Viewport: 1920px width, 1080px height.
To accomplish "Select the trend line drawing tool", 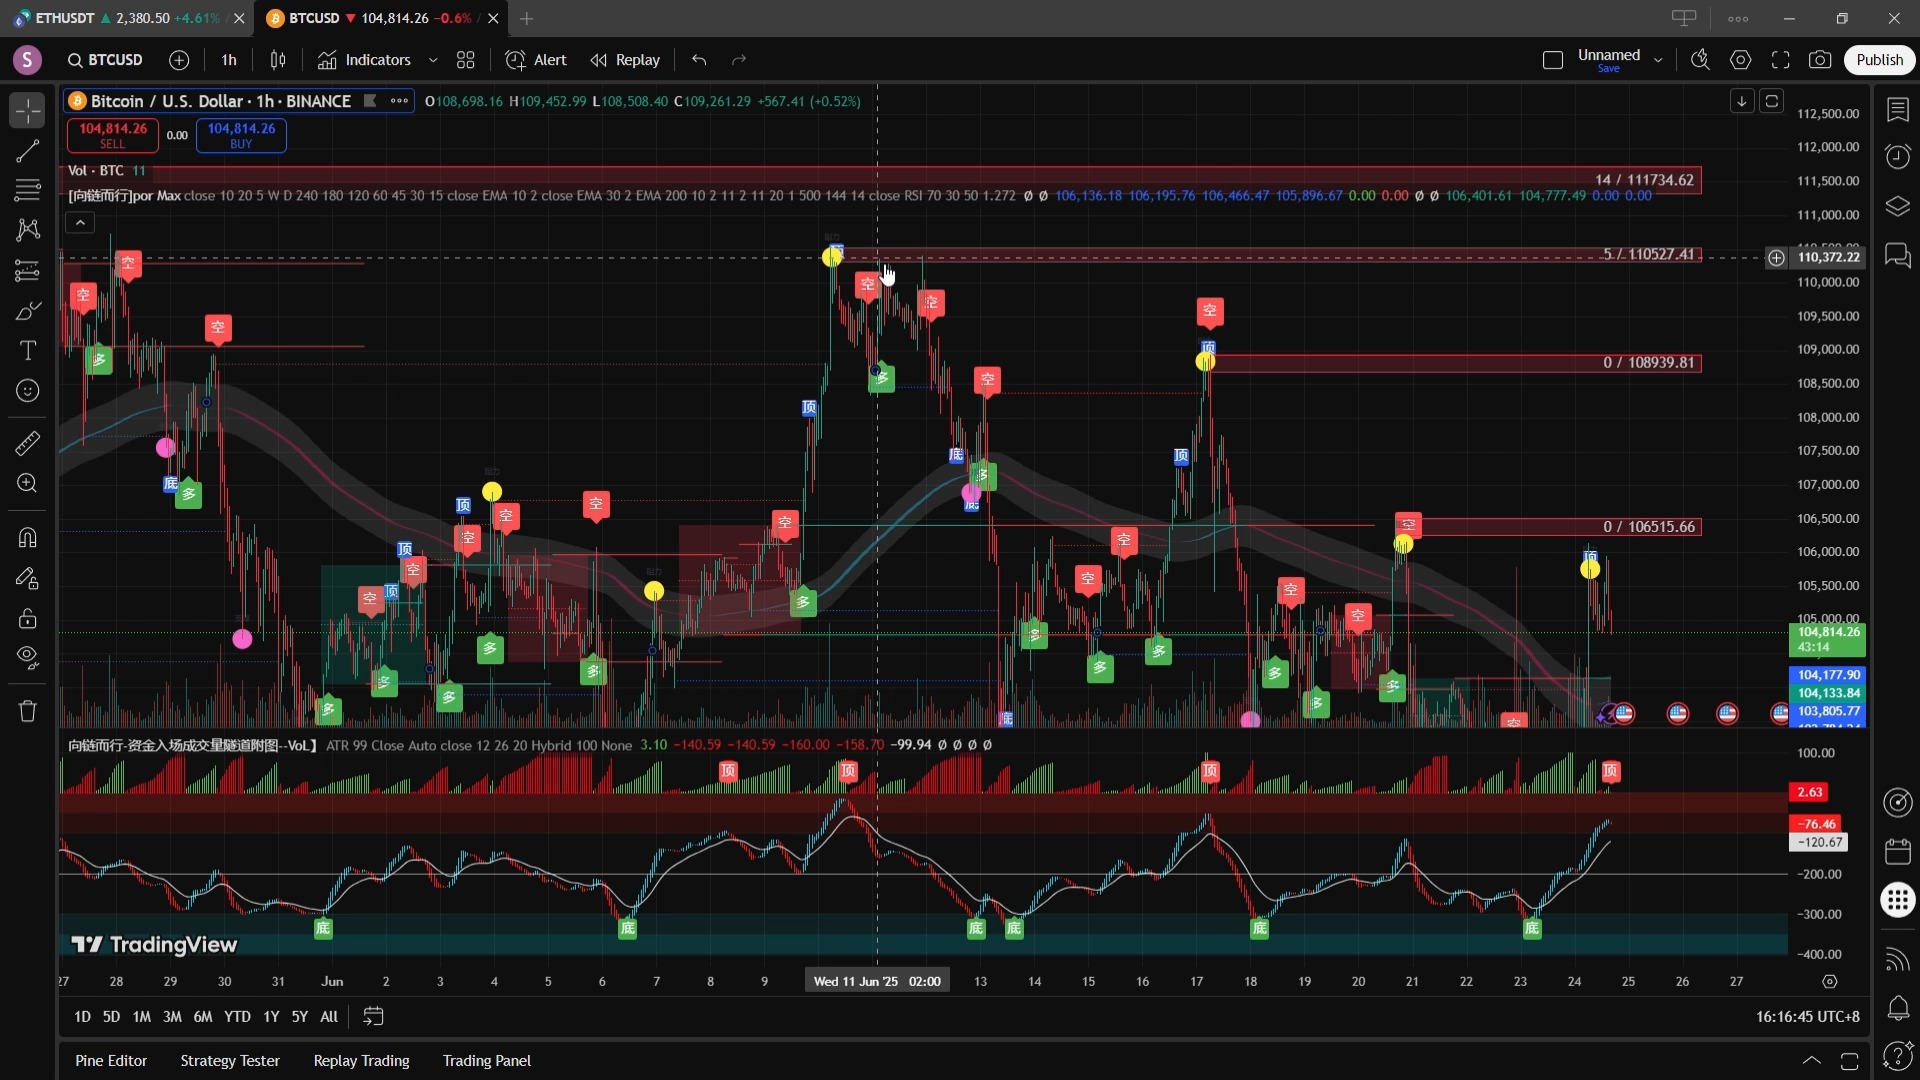I will tap(27, 151).
